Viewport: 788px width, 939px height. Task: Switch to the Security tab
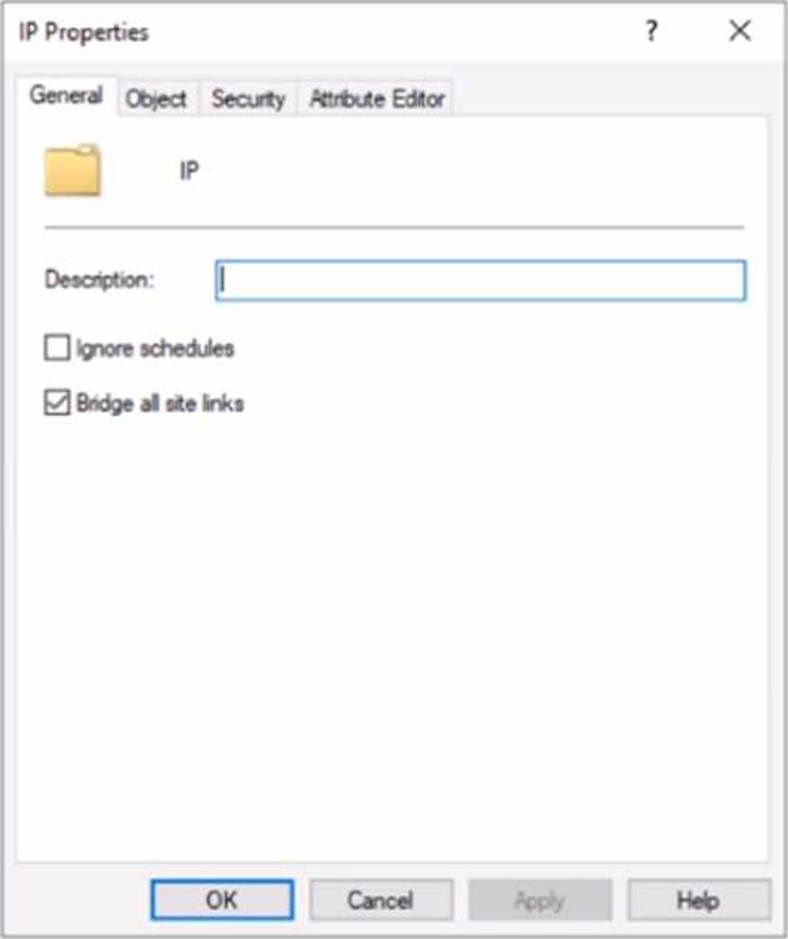[x=248, y=99]
